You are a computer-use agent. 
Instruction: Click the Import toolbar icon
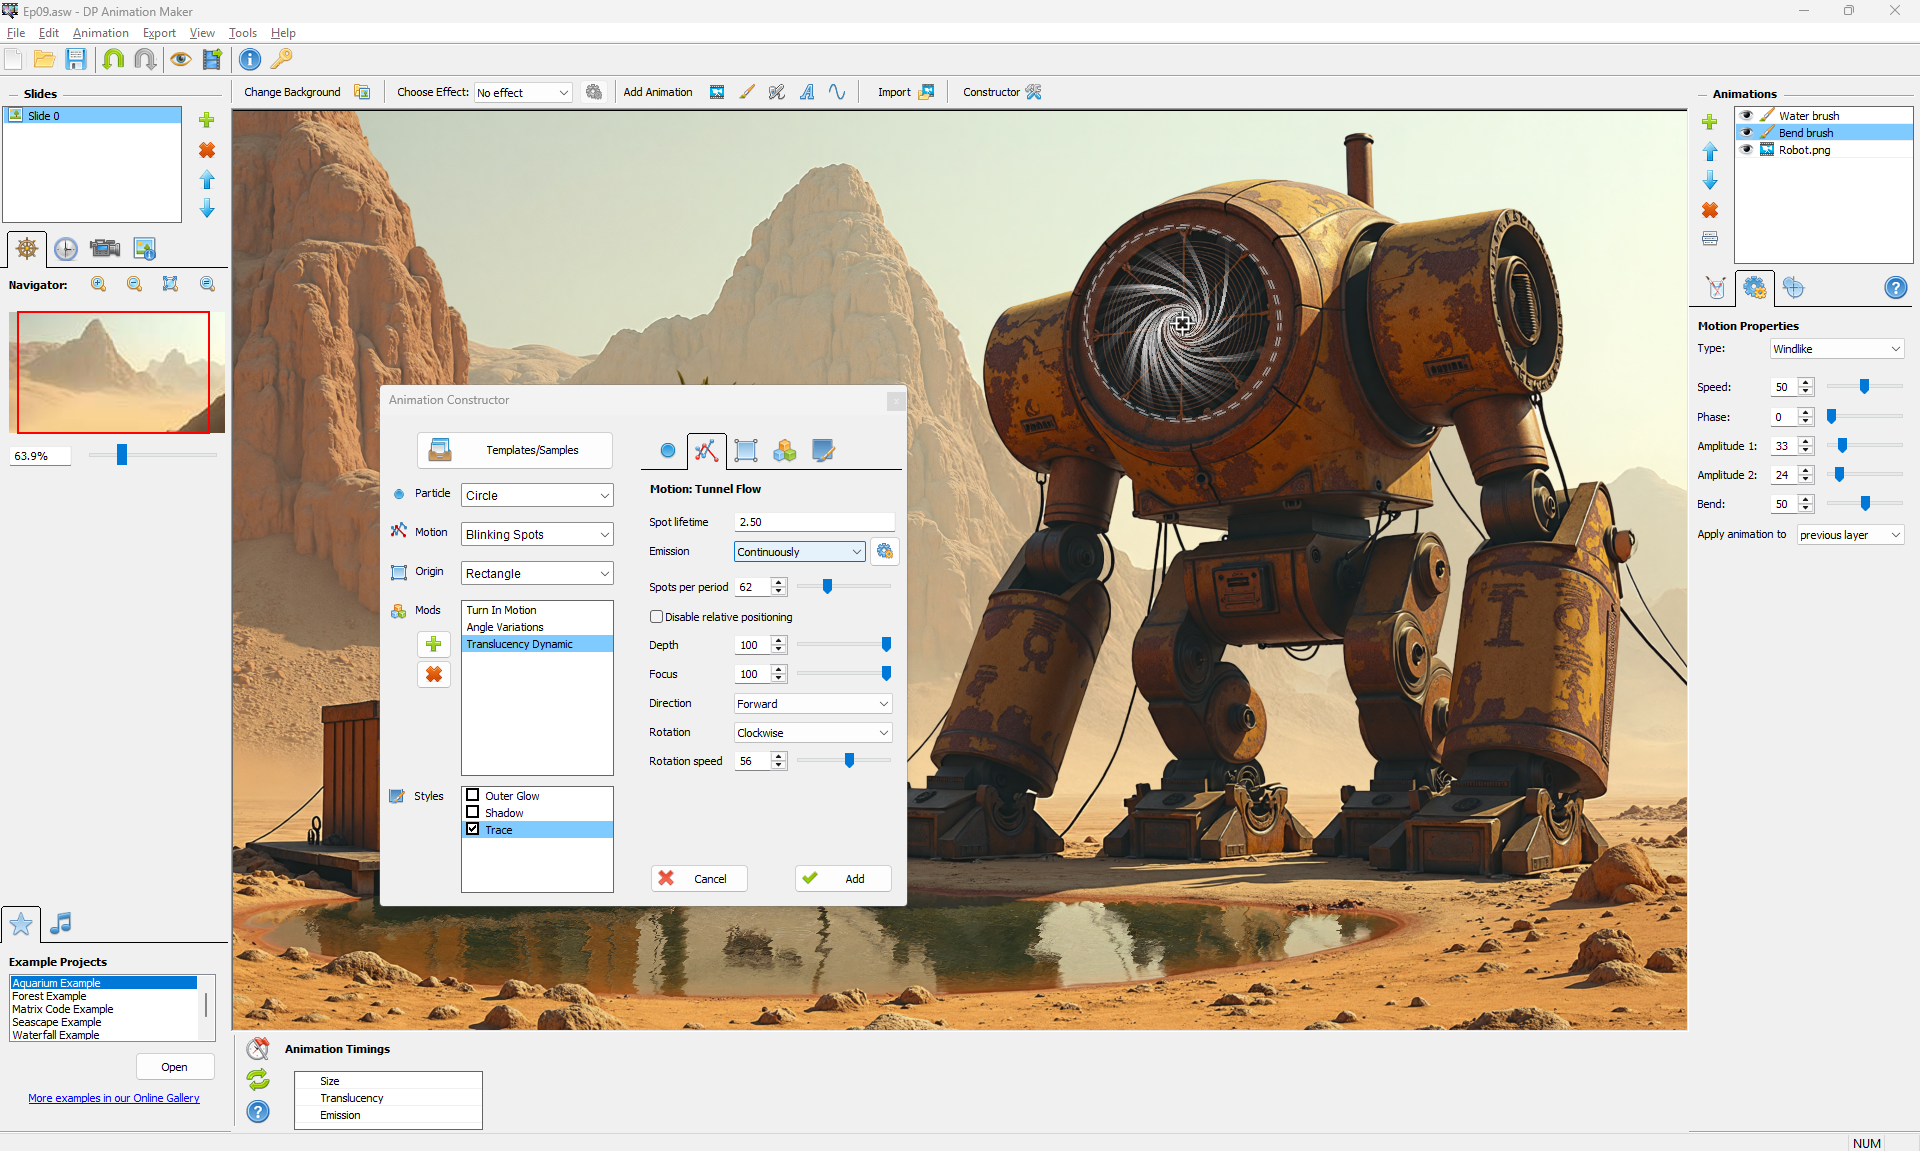click(926, 92)
